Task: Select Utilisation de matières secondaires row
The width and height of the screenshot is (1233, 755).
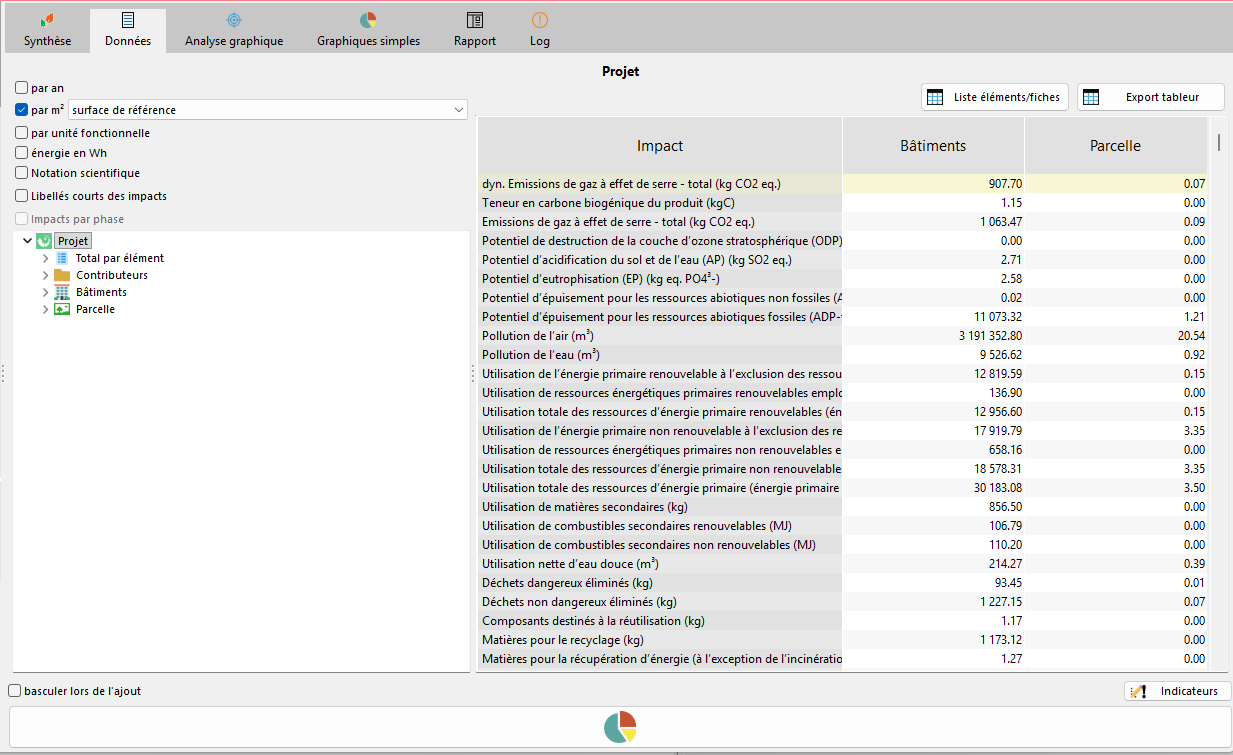Action: (842, 507)
